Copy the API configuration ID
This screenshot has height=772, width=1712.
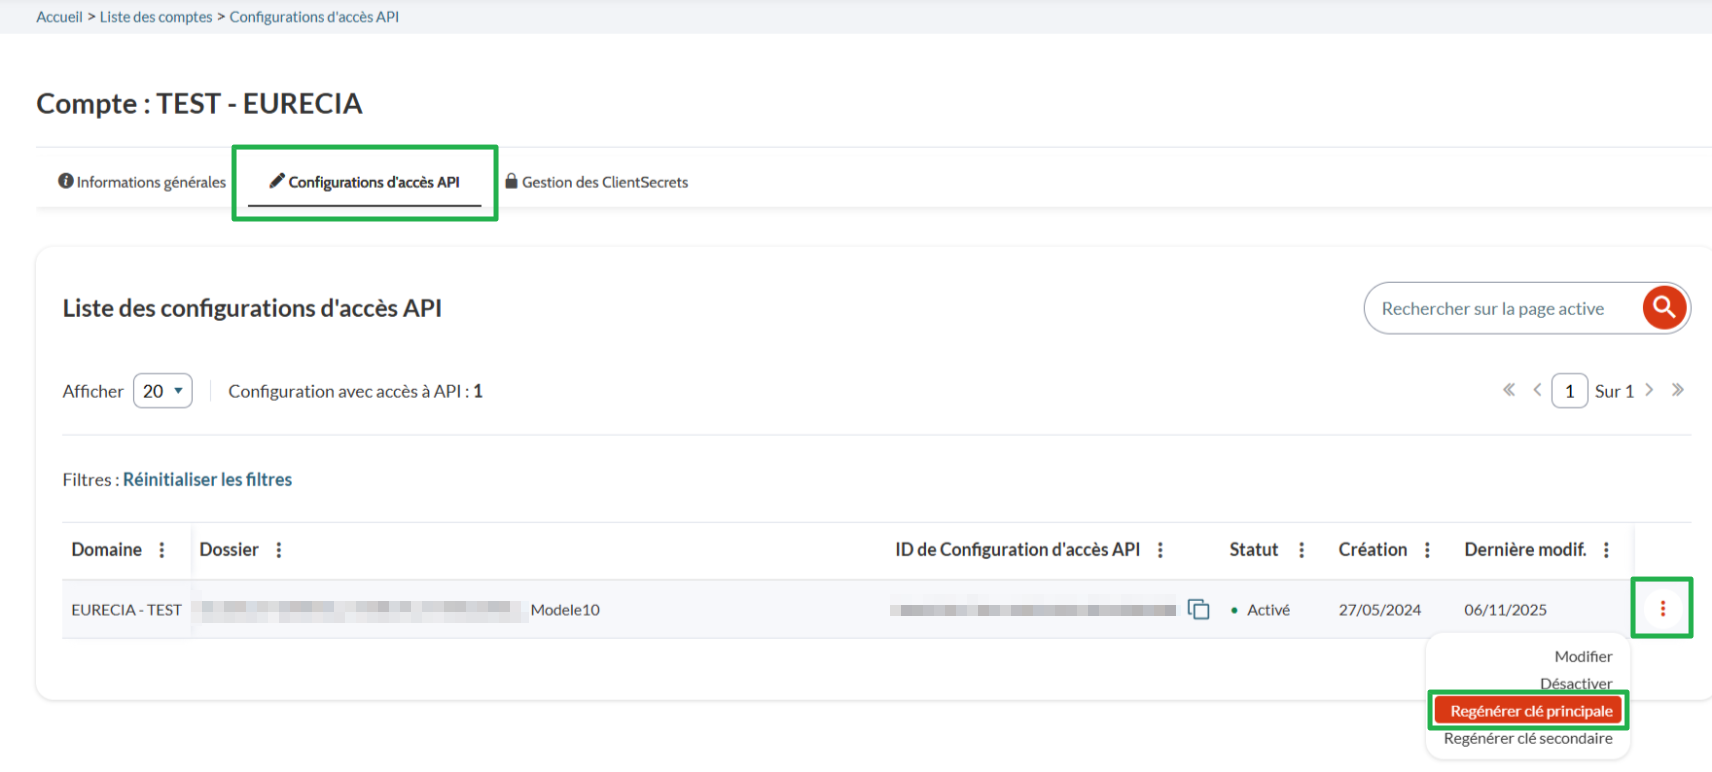click(1198, 609)
